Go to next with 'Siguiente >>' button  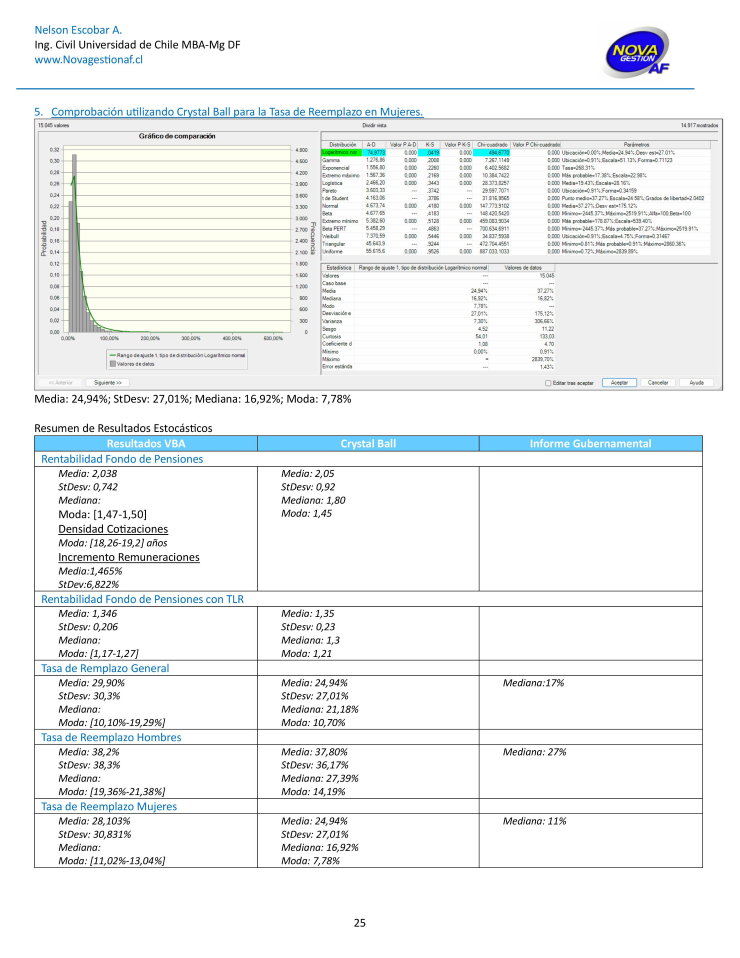pos(107,382)
